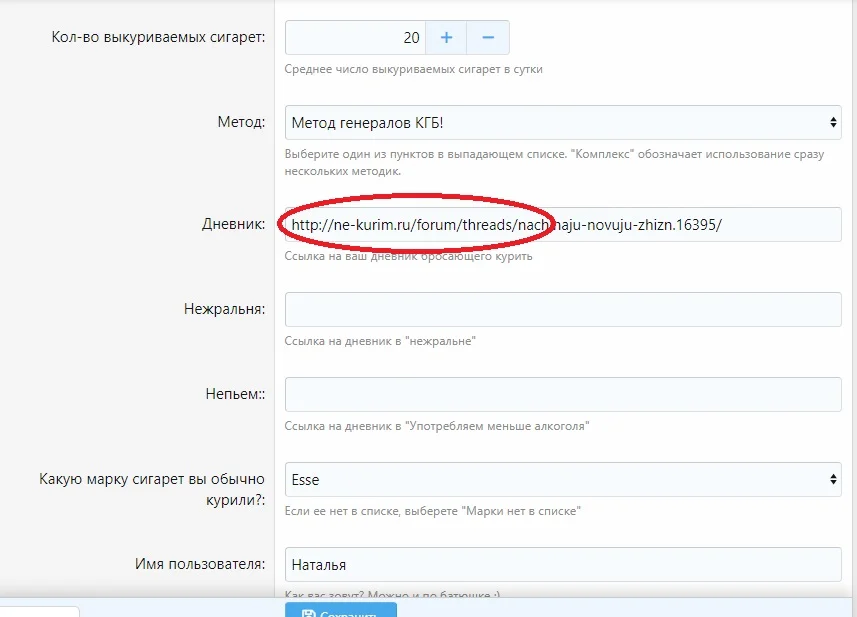Click the Кол-во выкуриваемых сигарет label
The width and height of the screenshot is (857, 617).
click(156, 37)
